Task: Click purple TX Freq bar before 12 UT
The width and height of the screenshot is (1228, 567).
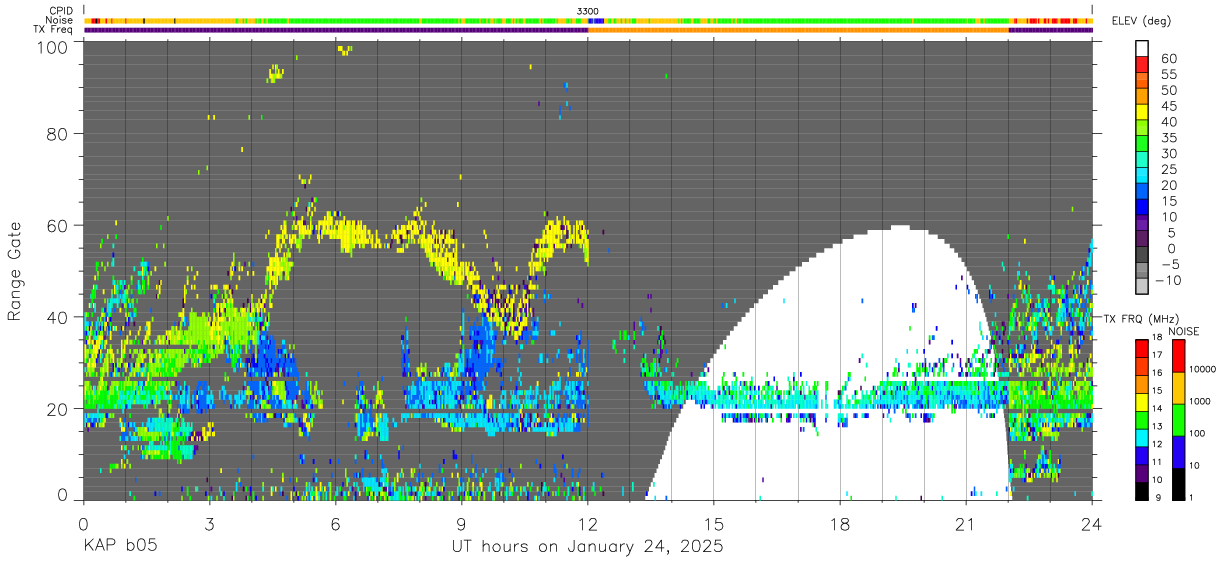Action: (335, 30)
